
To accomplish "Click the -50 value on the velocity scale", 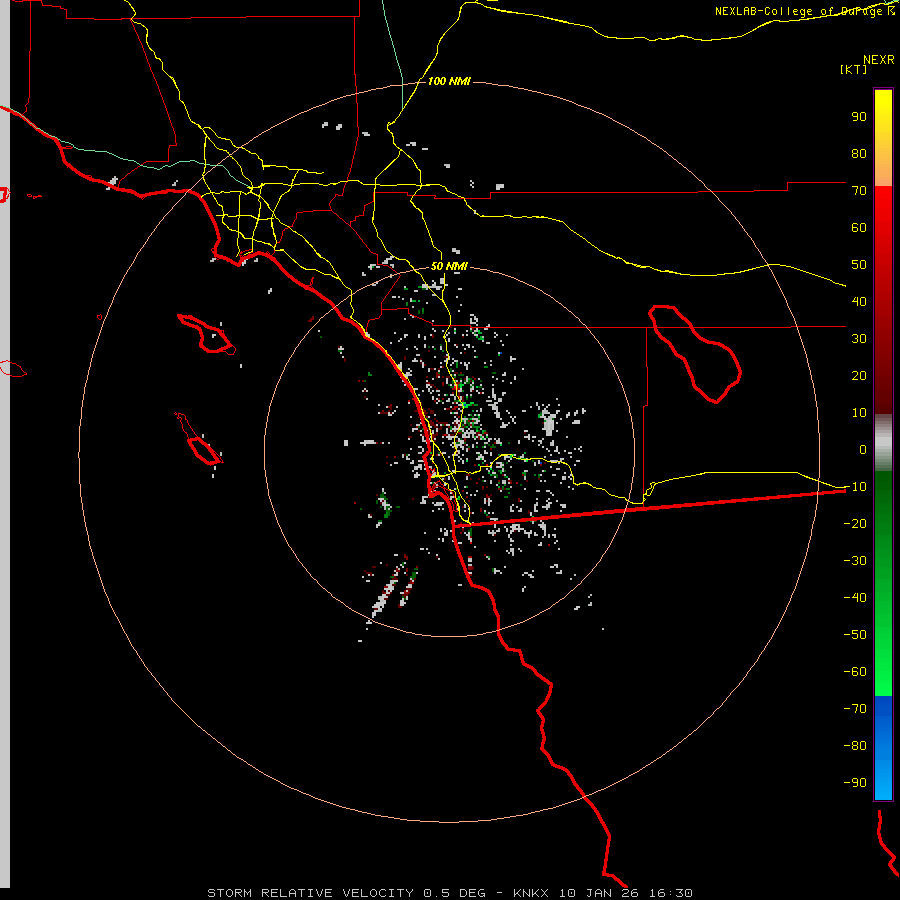I will (x=855, y=635).
